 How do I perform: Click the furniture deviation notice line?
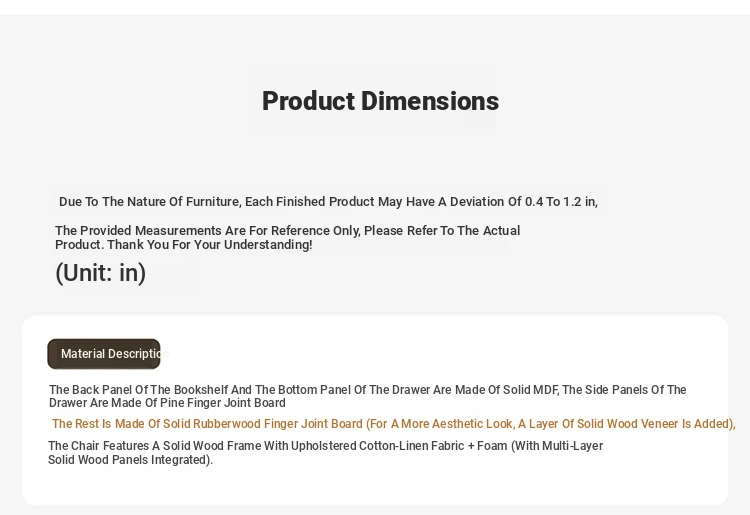[x=328, y=202]
